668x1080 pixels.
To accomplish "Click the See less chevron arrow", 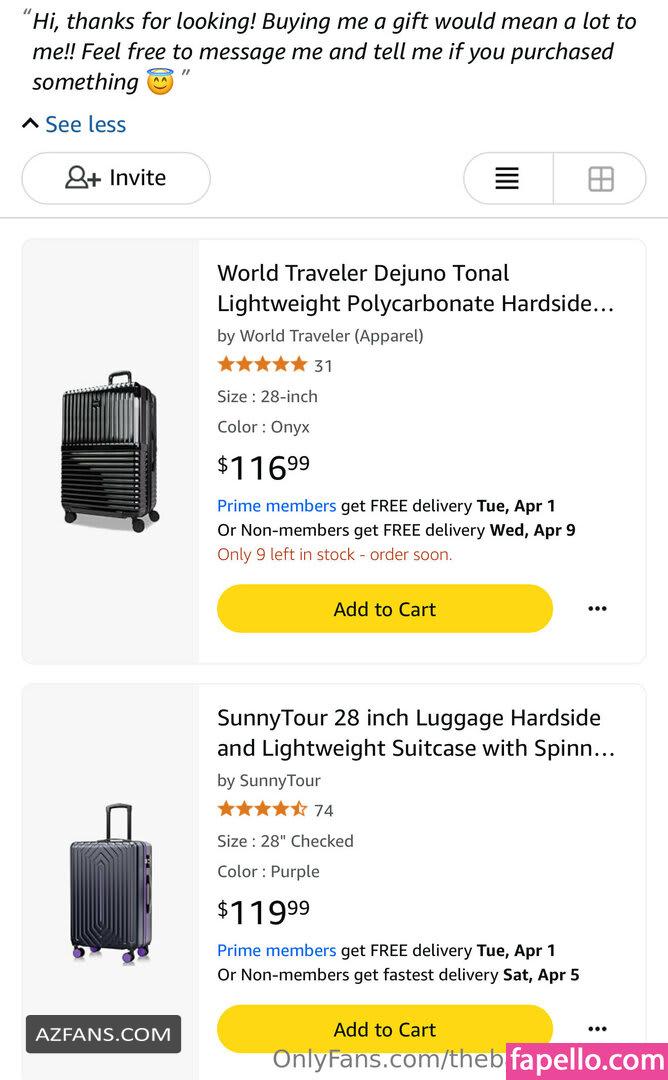I will (30, 124).
